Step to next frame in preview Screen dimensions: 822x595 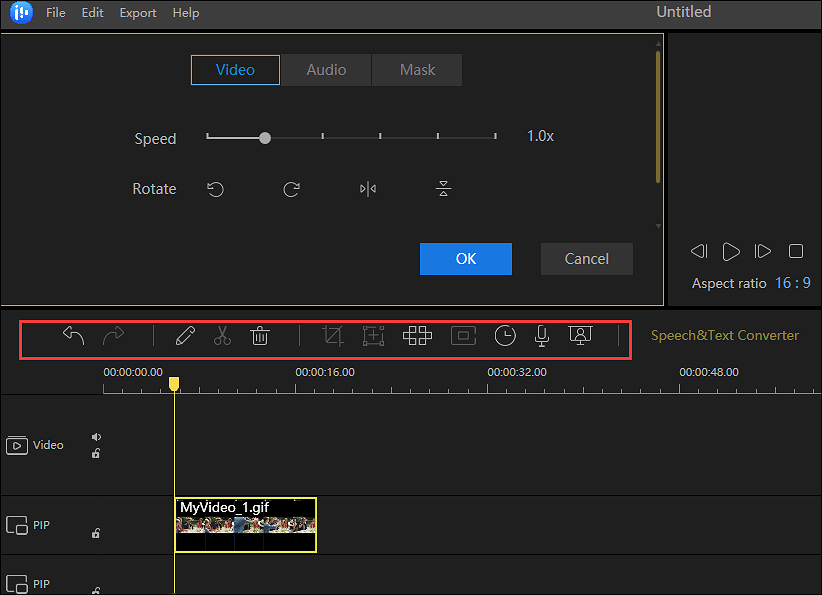[763, 252]
